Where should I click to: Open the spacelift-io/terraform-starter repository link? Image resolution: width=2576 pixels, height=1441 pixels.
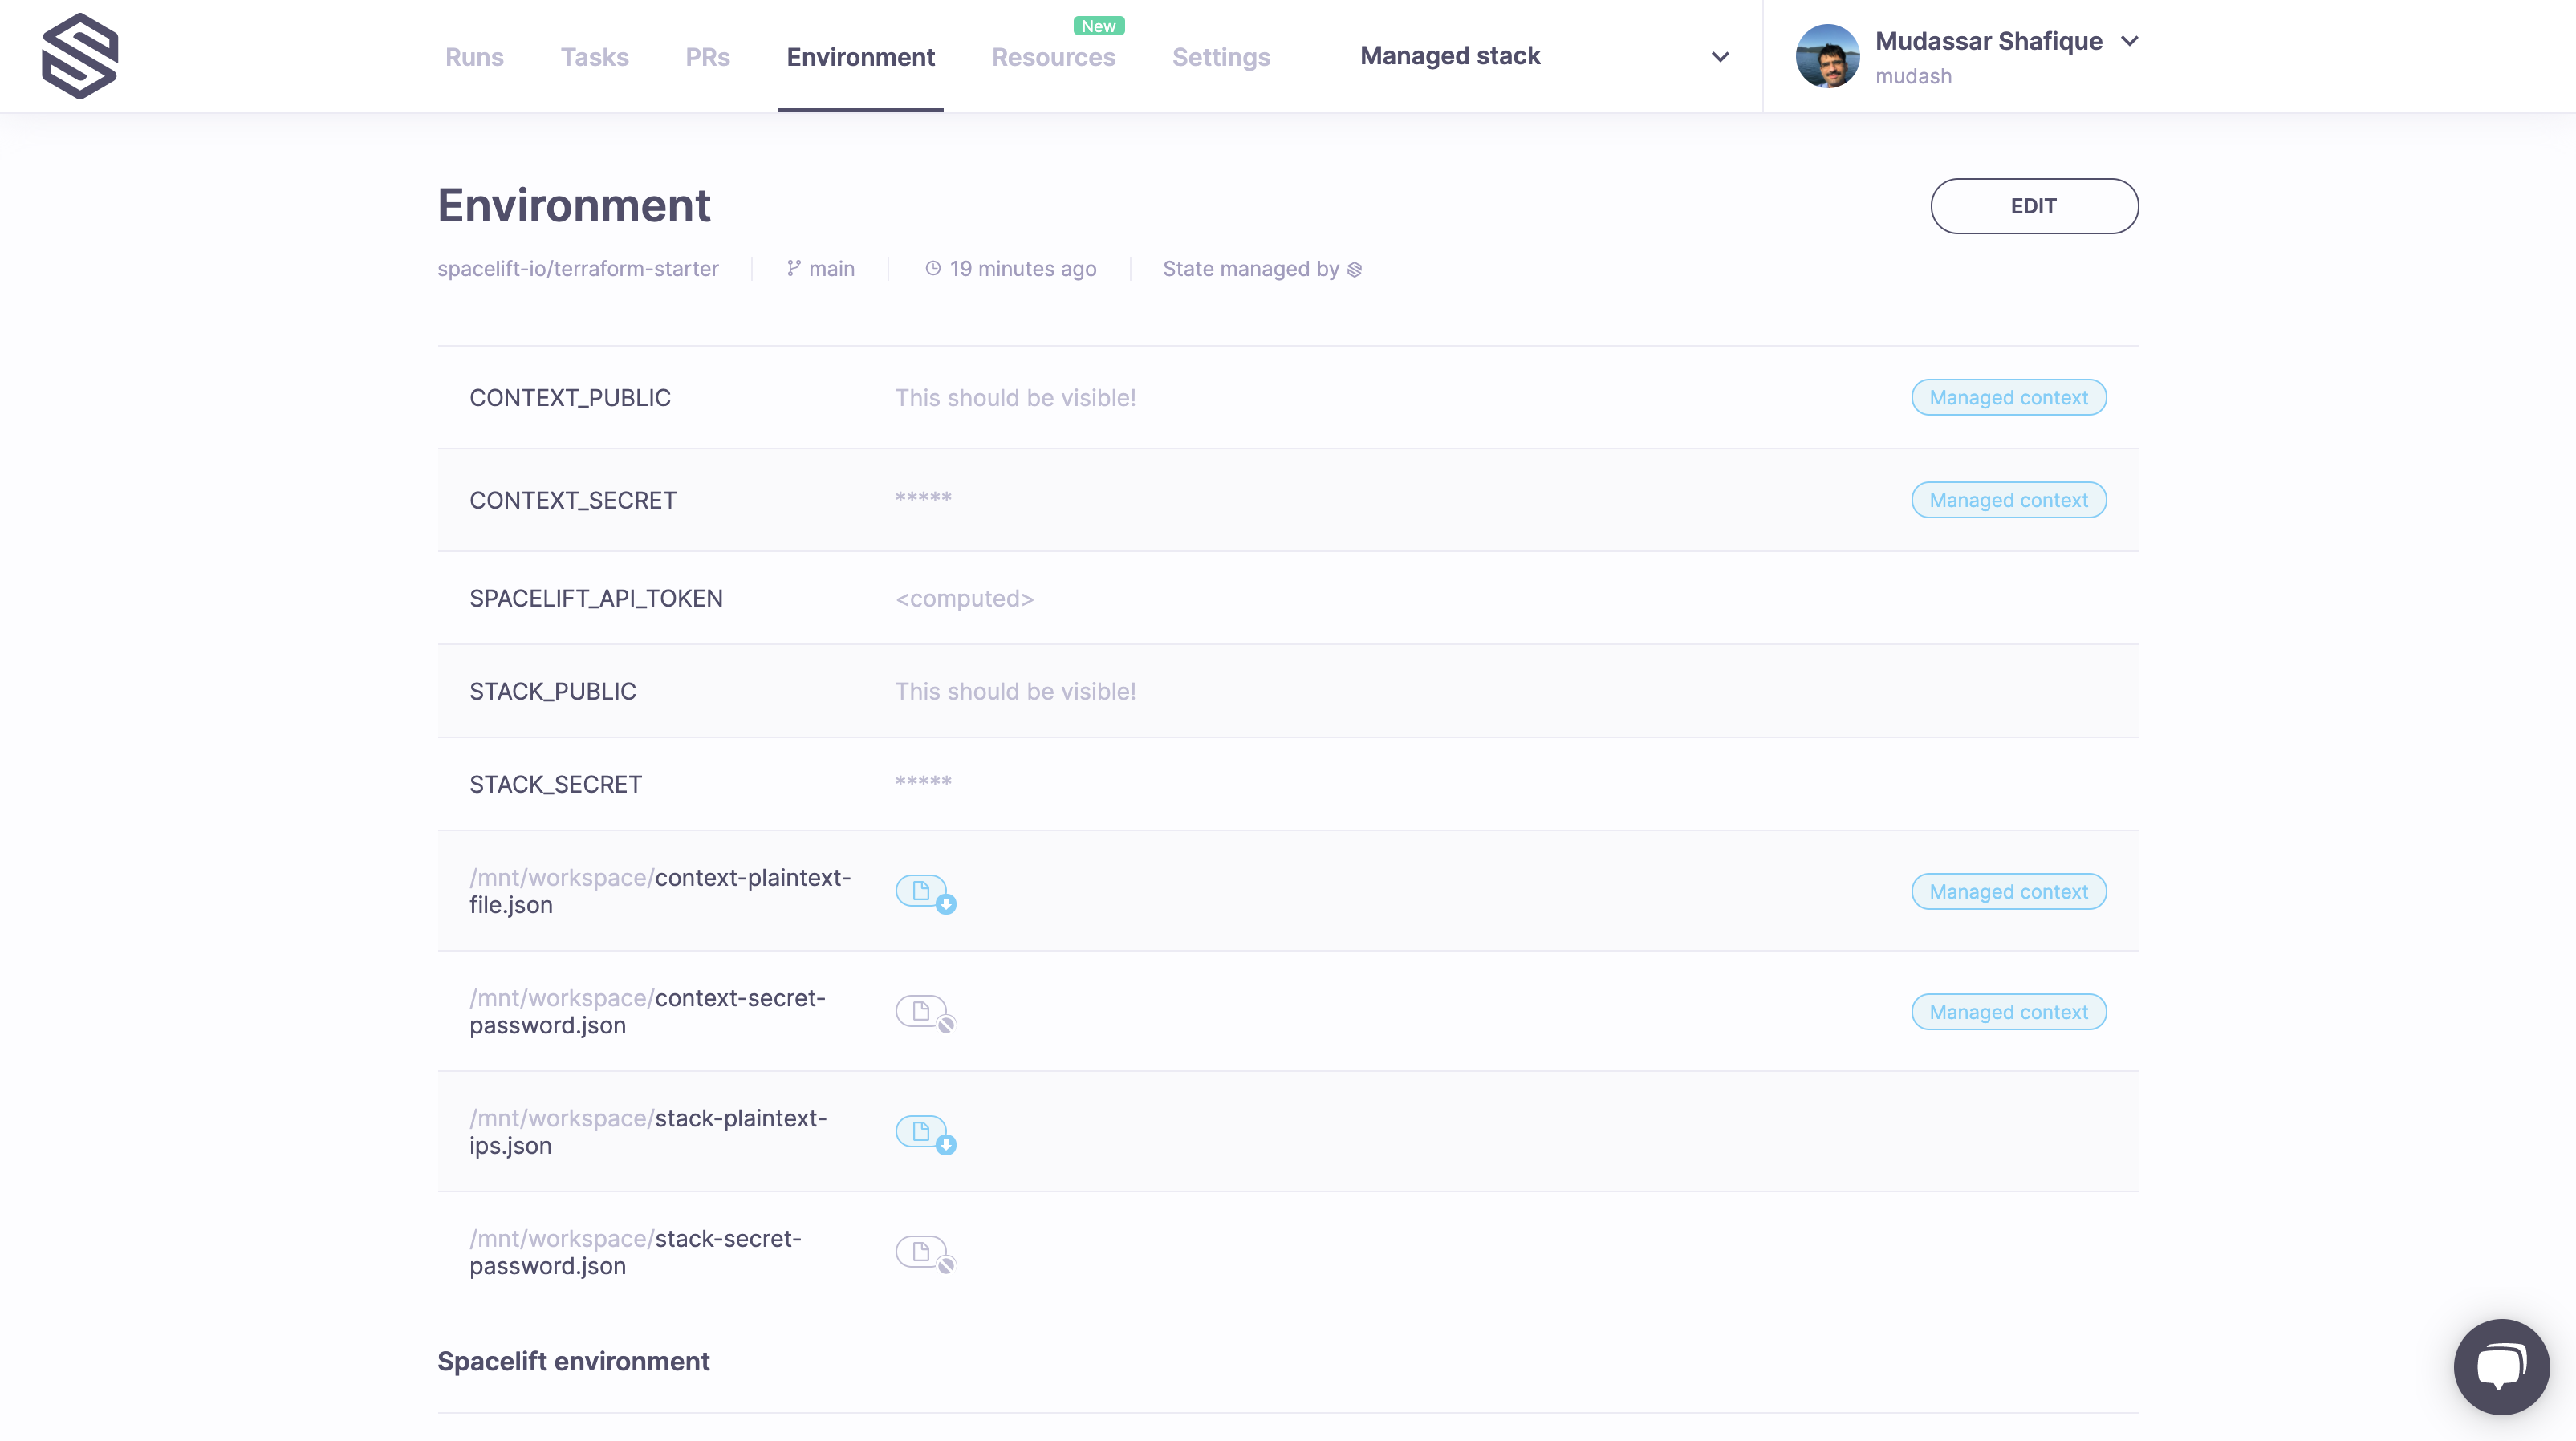(x=578, y=269)
